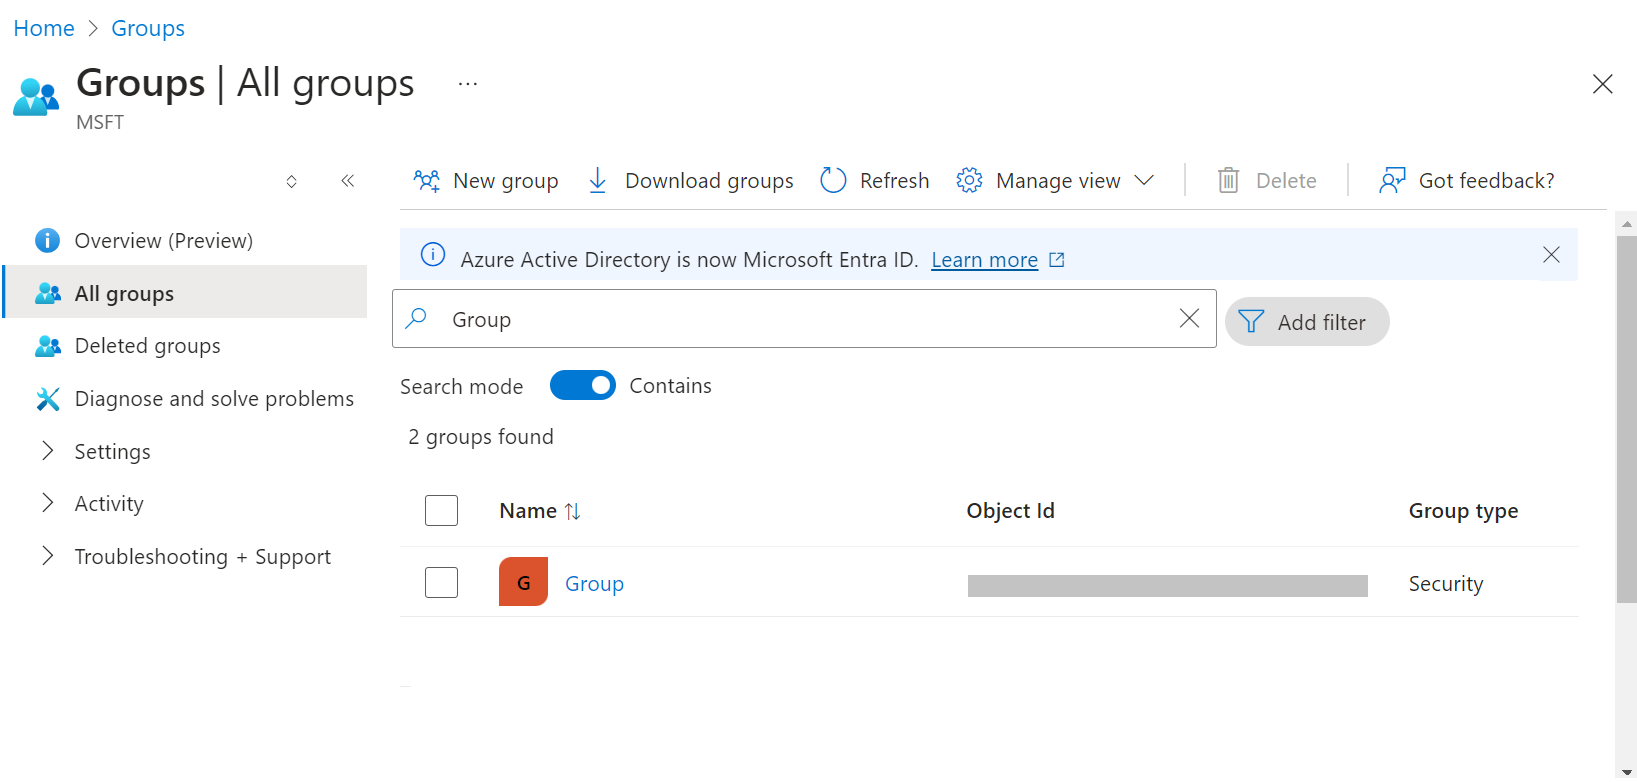Check the select-all groups checkbox

coord(441,511)
